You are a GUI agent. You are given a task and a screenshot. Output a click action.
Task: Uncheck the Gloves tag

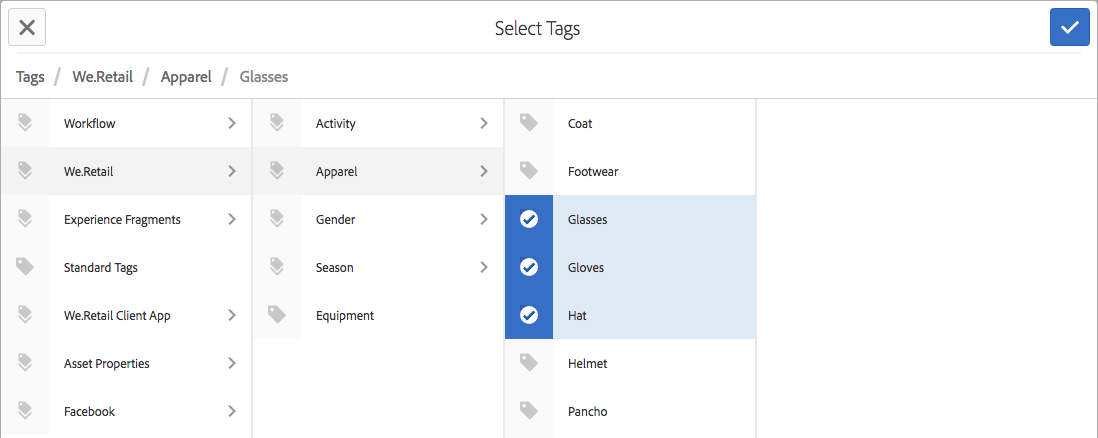tap(529, 267)
